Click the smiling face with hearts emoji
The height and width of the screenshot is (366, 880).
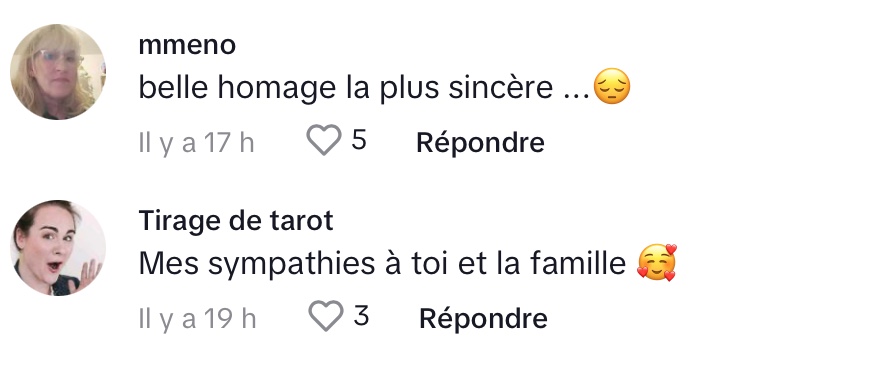(657, 263)
